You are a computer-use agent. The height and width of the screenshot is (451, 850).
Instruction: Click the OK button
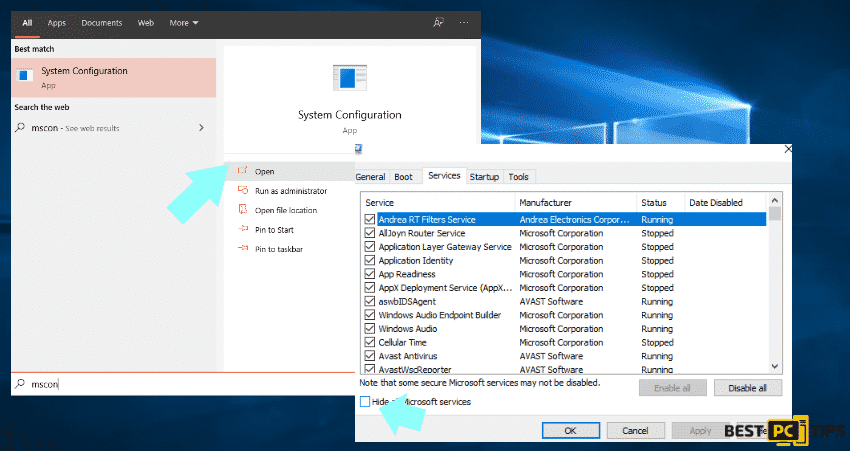(570, 430)
